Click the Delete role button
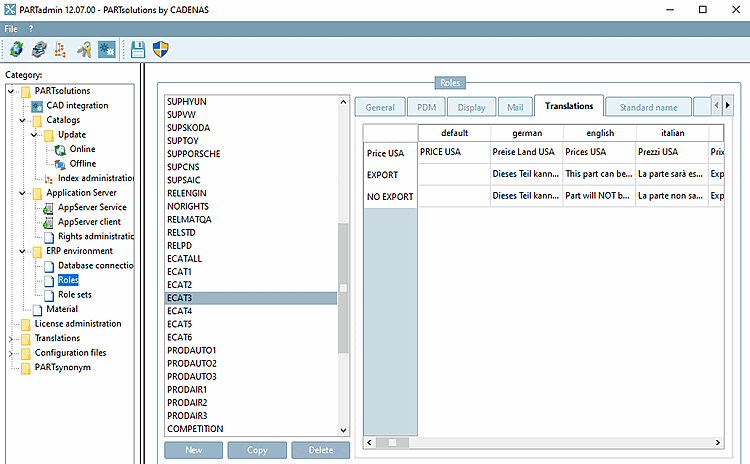 pos(320,450)
